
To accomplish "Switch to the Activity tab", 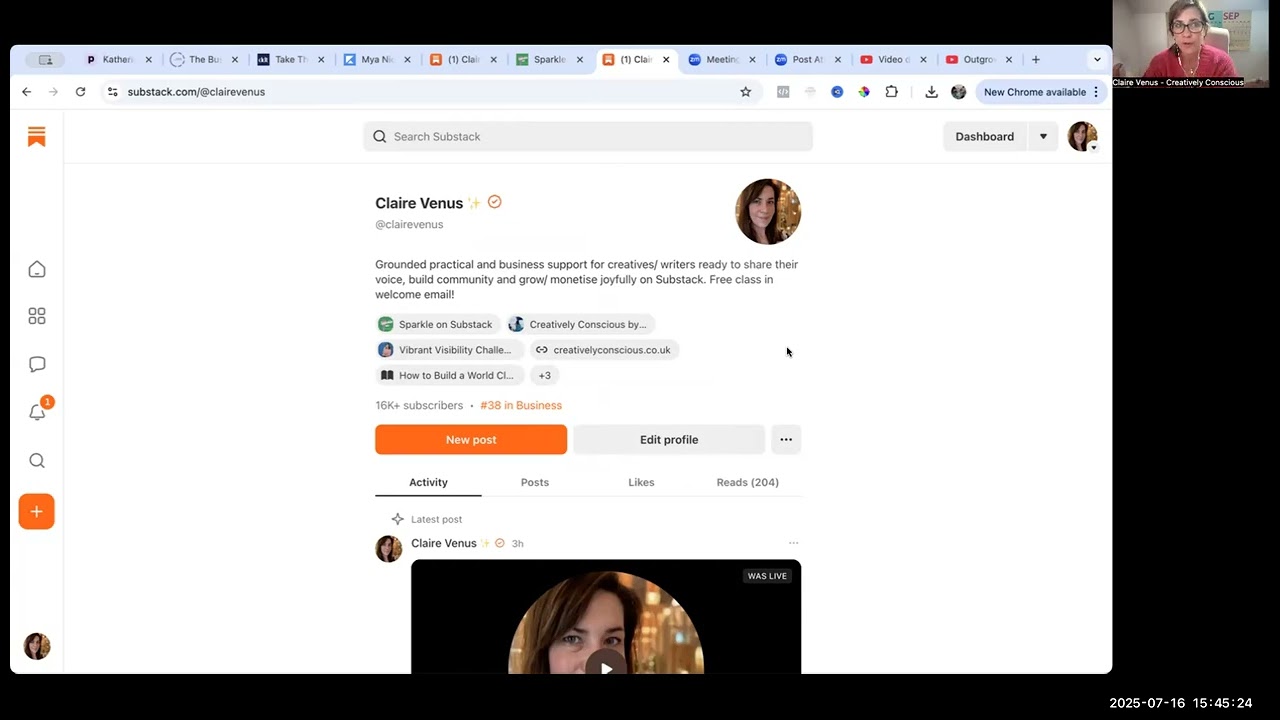I will (428, 483).
